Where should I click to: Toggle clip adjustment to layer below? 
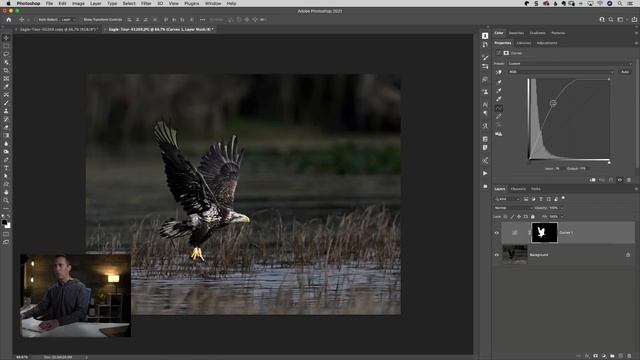point(593,180)
